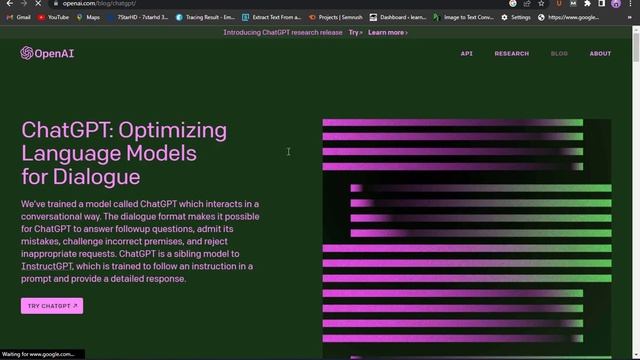This screenshot has height=360, width=640.
Task: Open the Image to Text Conv bookmark
Action: pos(464,17)
